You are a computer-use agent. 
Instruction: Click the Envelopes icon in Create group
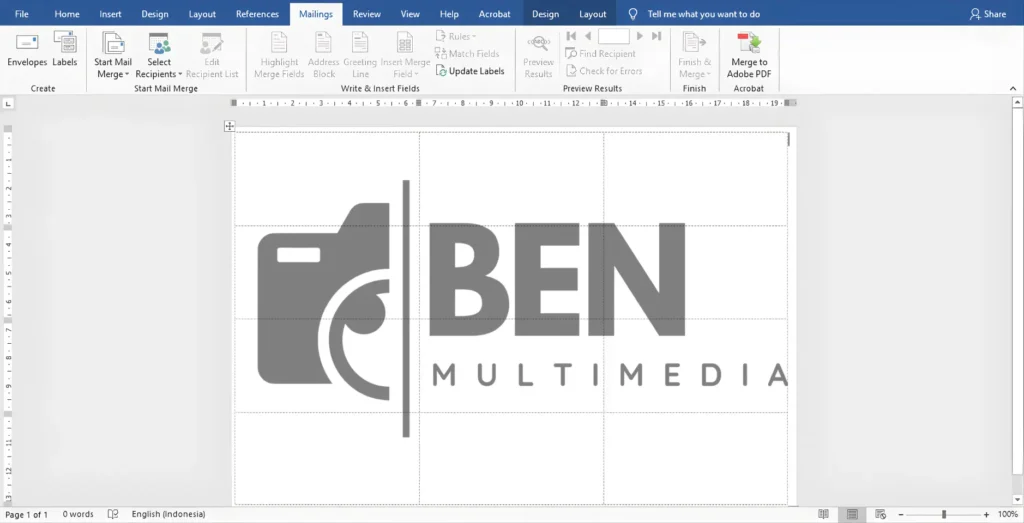[x=27, y=42]
